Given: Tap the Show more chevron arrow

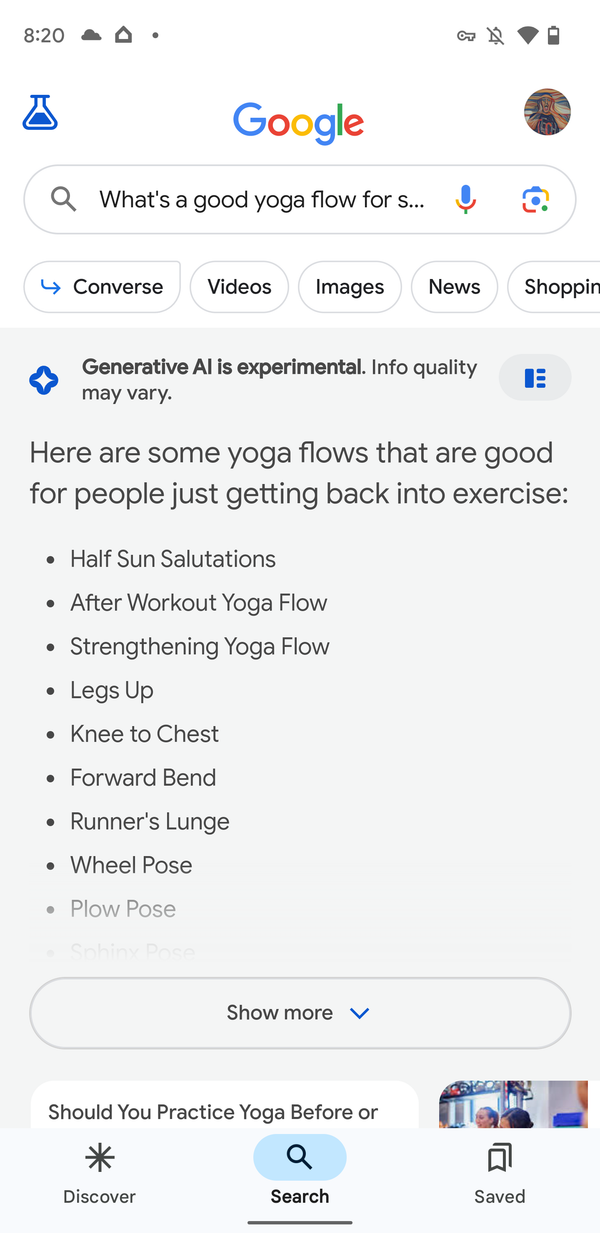Looking at the screenshot, I should coord(360,1013).
